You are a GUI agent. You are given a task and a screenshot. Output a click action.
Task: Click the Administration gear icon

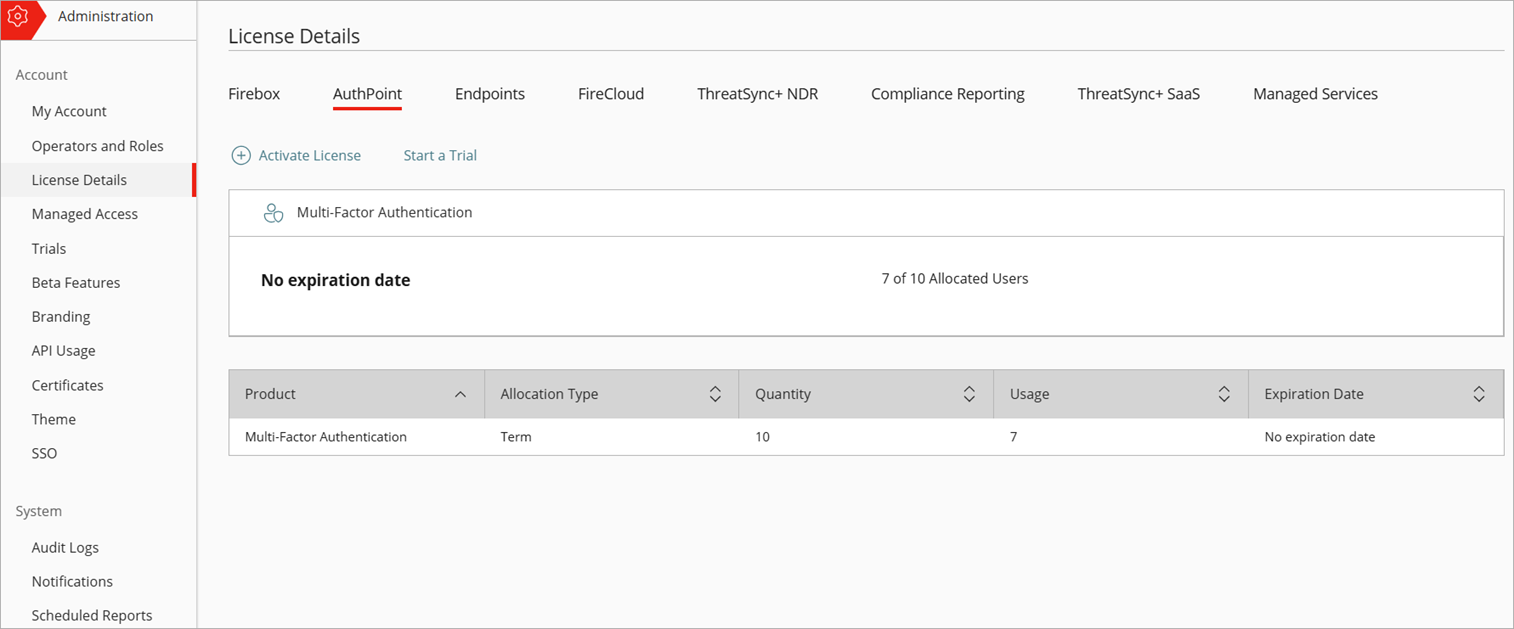pyautogui.click(x=17, y=17)
